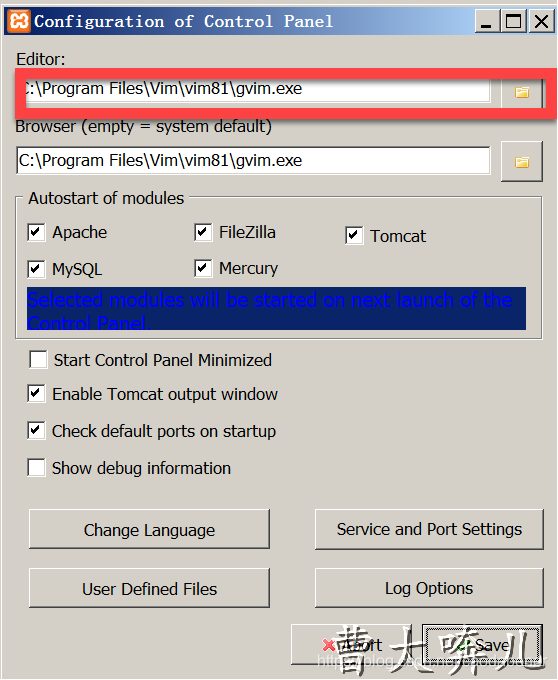Enable Start Control Panel Minimized
This screenshot has height=680, width=558.
(38, 360)
